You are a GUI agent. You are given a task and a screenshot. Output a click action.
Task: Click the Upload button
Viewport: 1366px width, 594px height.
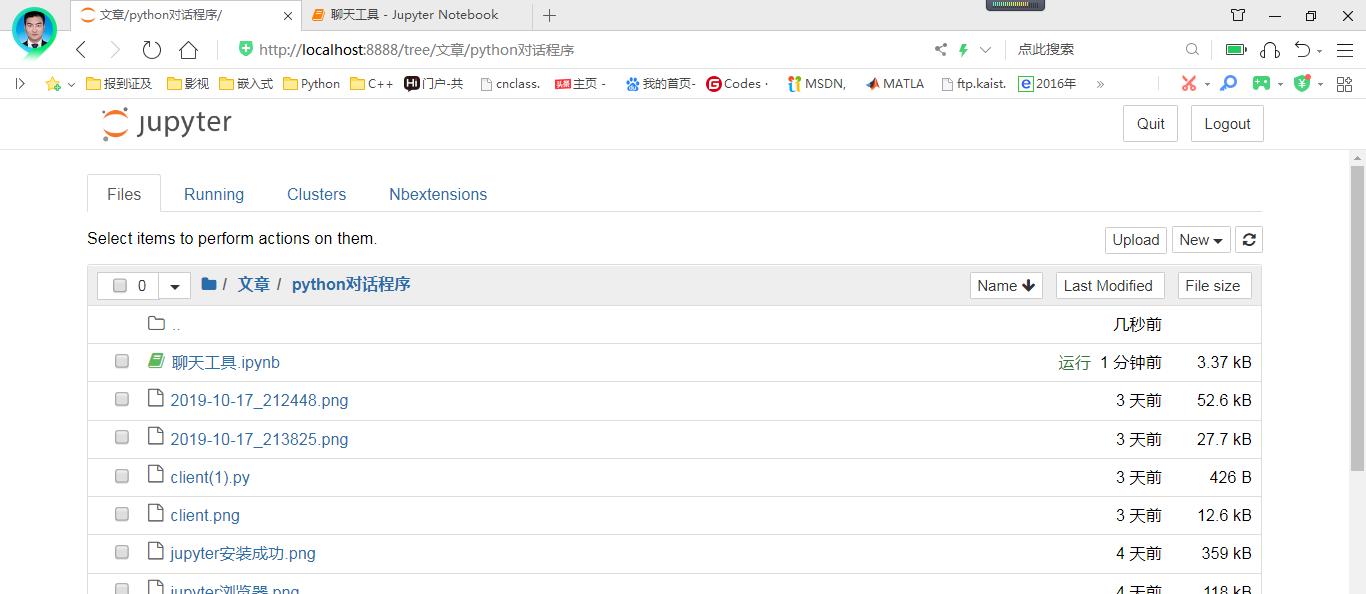[1136, 240]
